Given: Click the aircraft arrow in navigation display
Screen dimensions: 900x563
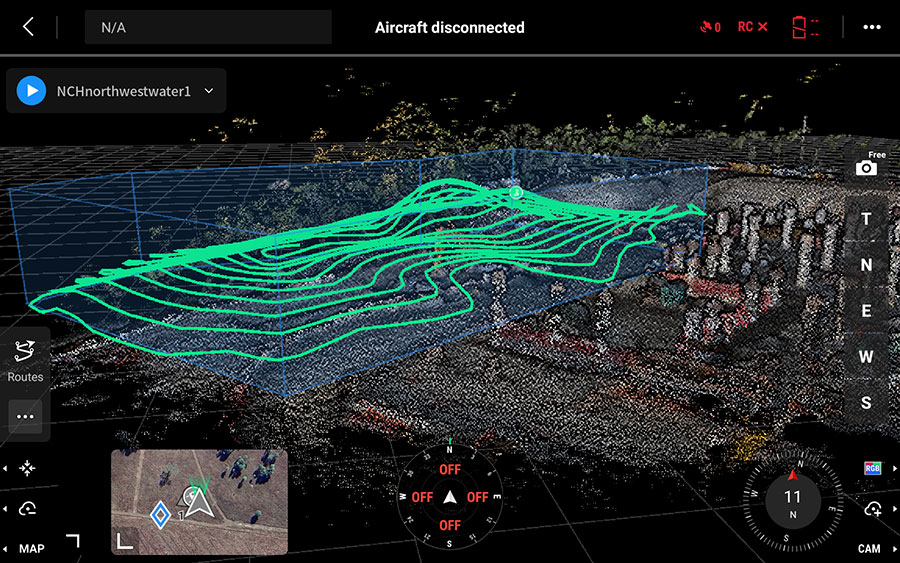Looking at the screenshot, I should pos(450,497).
